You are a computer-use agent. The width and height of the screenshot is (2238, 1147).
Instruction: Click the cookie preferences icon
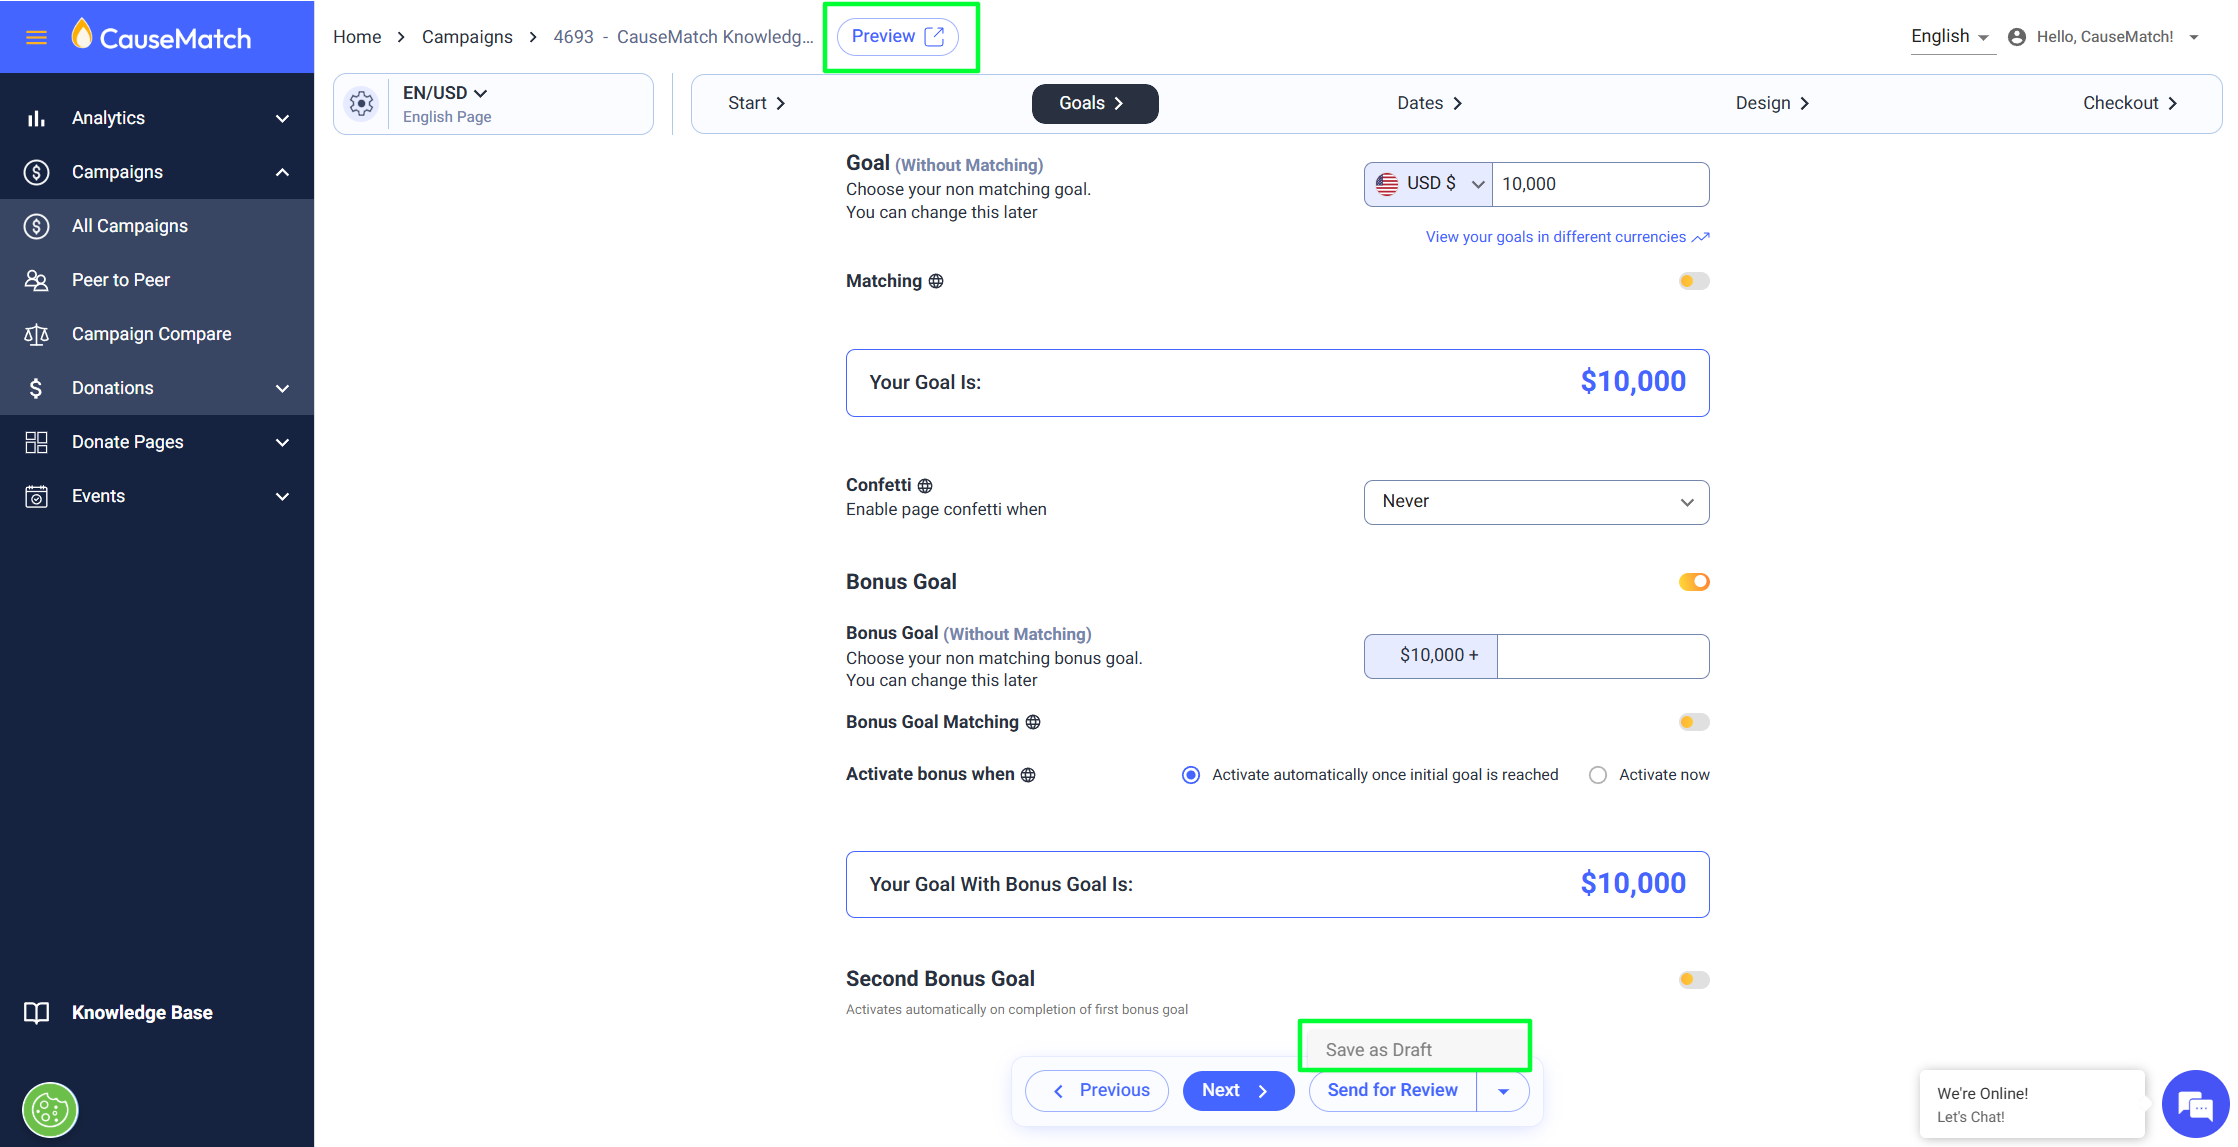50,1109
